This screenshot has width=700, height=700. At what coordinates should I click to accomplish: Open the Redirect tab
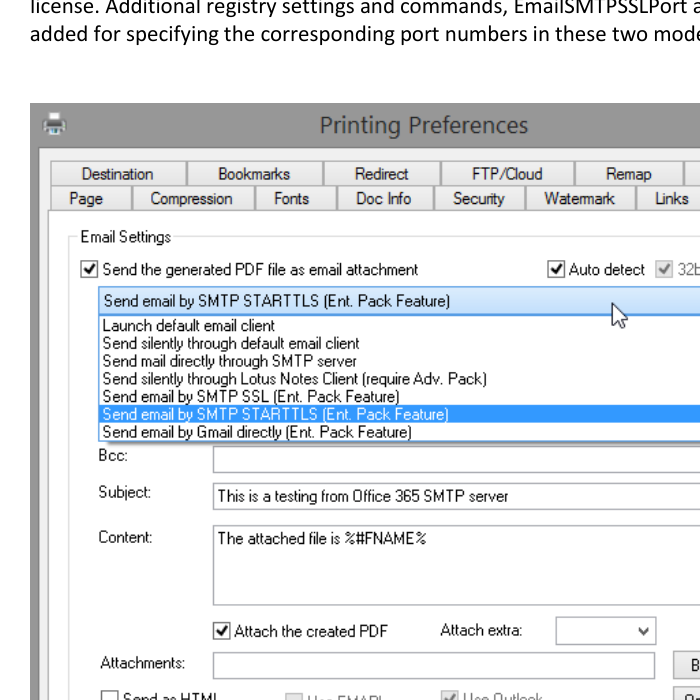coord(381,174)
